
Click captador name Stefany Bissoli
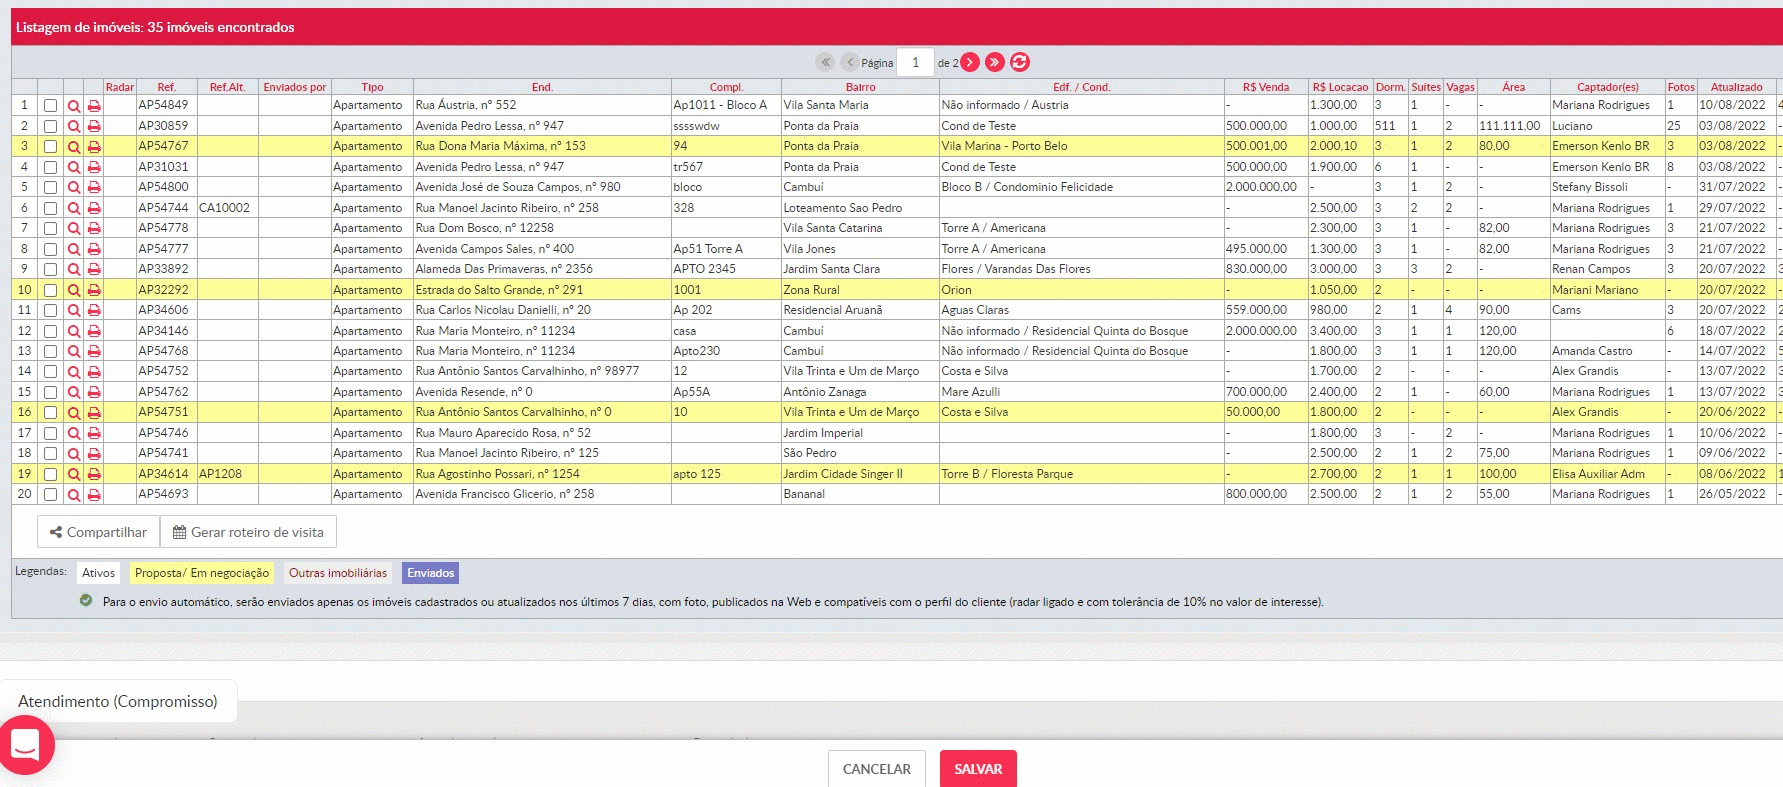(x=1590, y=187)
